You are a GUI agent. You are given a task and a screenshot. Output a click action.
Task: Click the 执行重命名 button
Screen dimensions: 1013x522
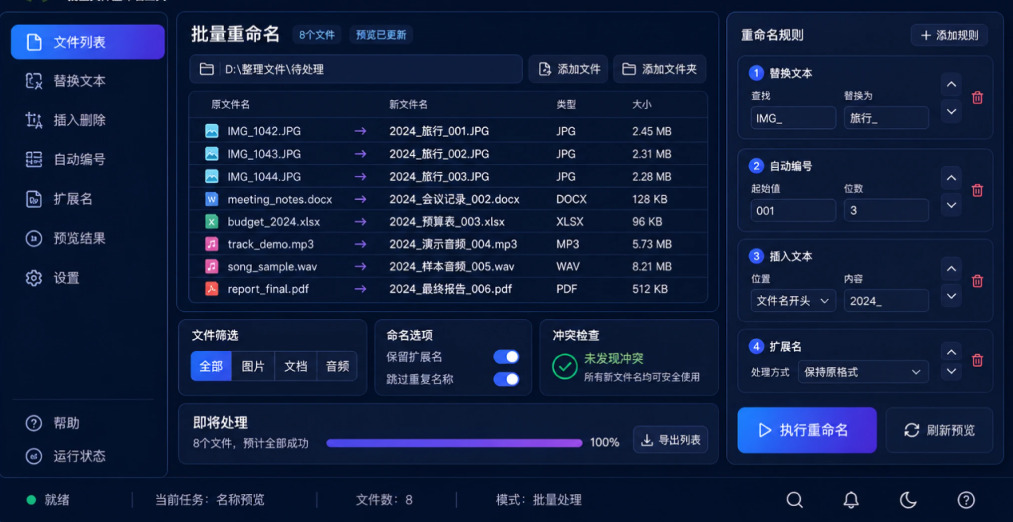tap(807, 430)
